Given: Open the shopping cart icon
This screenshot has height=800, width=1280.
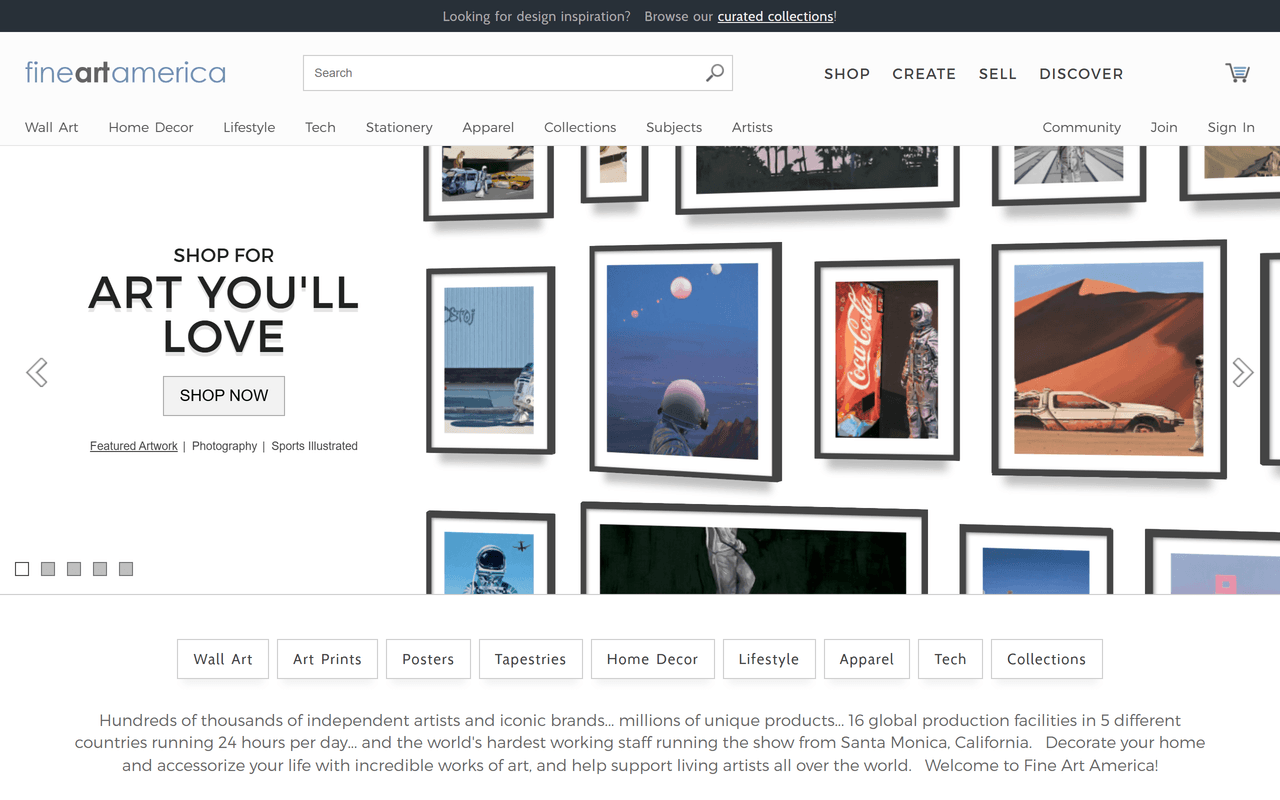Looking at the screenshot, I should (x=1237, y=73).
